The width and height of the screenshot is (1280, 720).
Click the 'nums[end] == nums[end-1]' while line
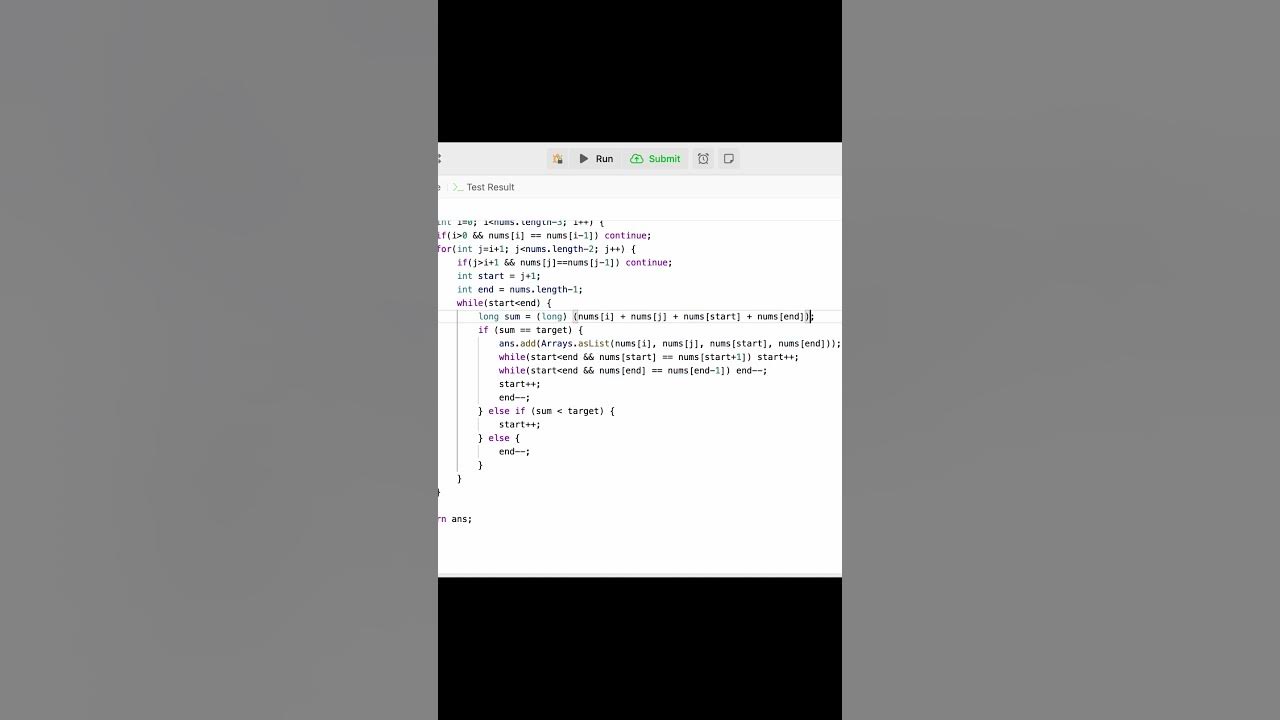[633, 371]
